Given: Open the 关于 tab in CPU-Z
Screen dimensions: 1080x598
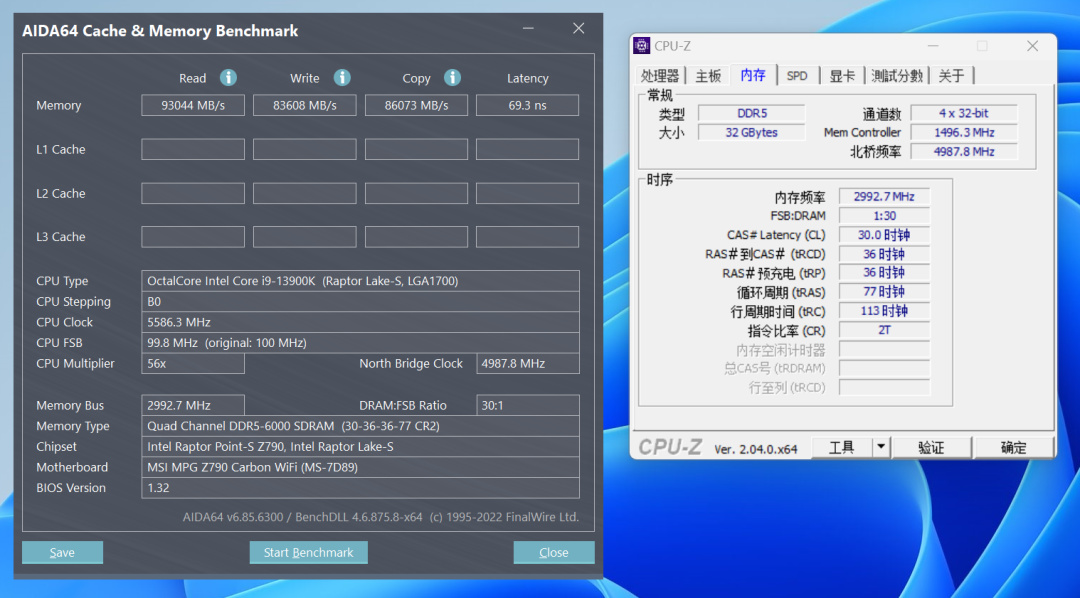Looking at the screenshot, I should click(x=951, y=76).
